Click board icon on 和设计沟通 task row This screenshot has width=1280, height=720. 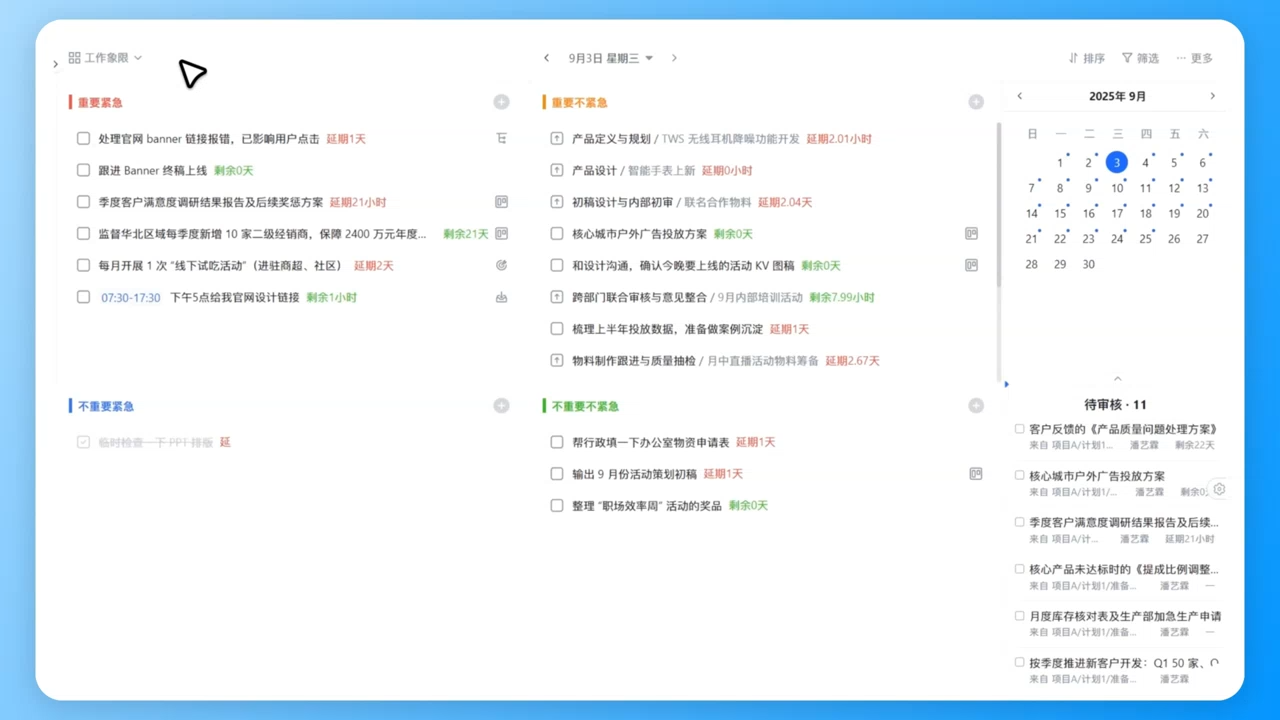pyautogui.click(x=971, y=266)
